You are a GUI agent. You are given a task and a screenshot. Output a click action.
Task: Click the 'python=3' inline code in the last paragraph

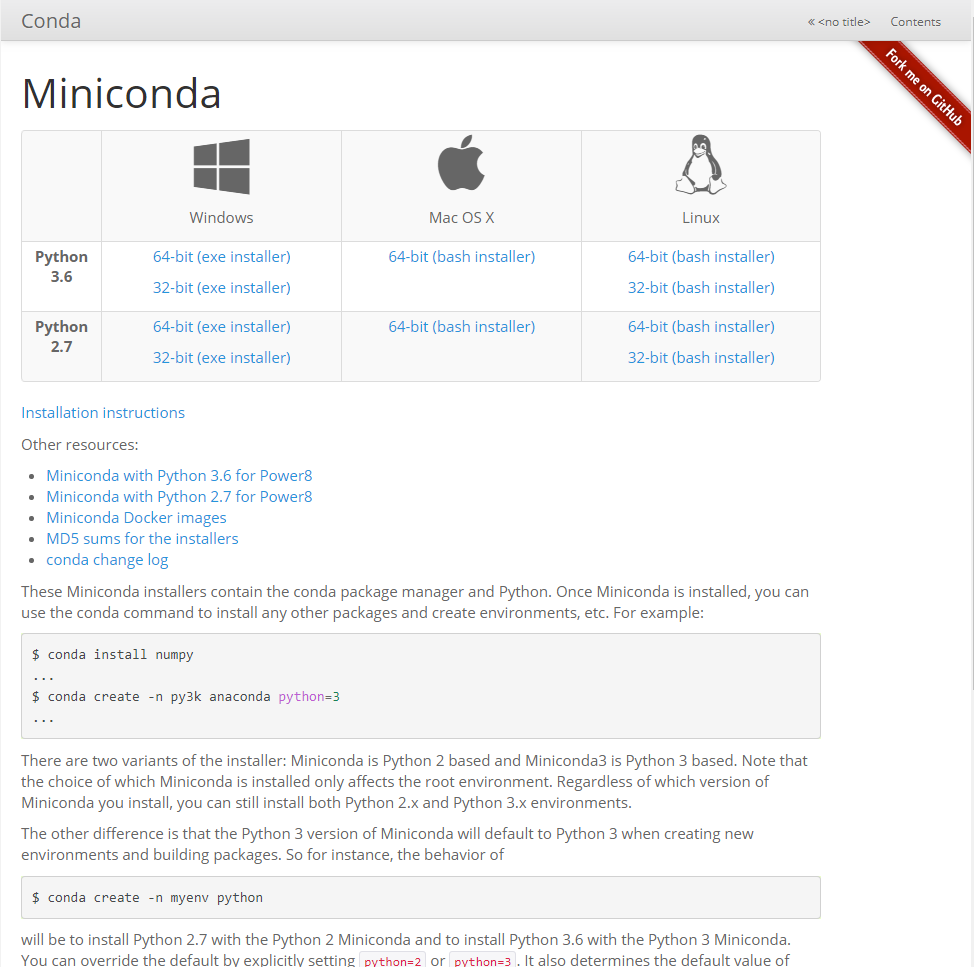[483, 961]
